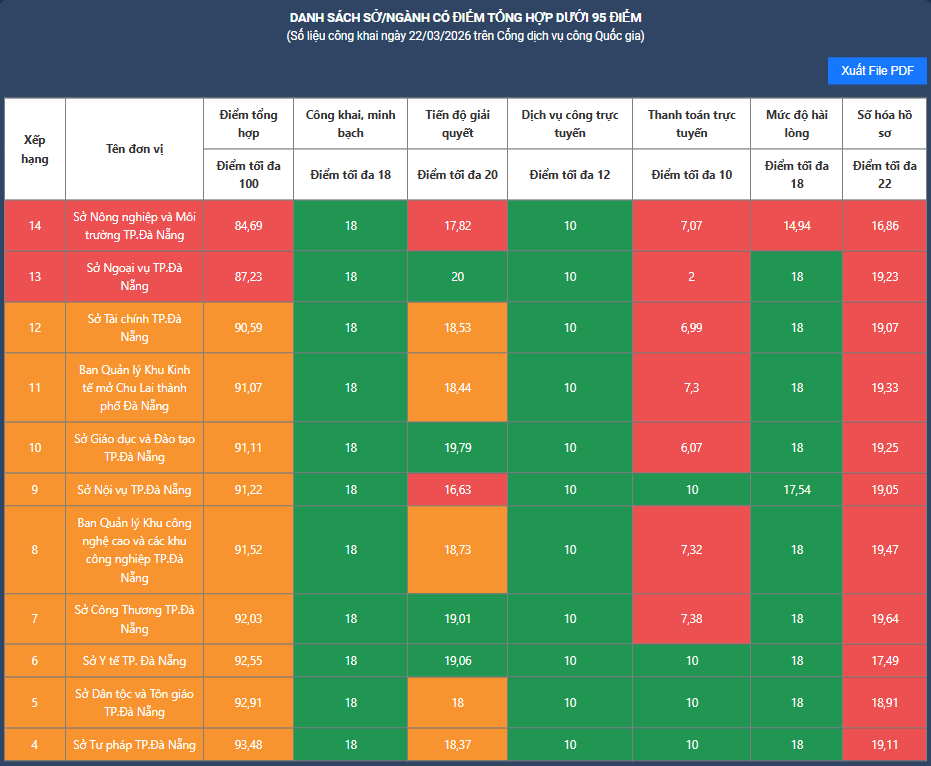The height and width of the screenshot is (766, 931).
Task: Click the progress score 19,79 cell
Action: point(457,448)
